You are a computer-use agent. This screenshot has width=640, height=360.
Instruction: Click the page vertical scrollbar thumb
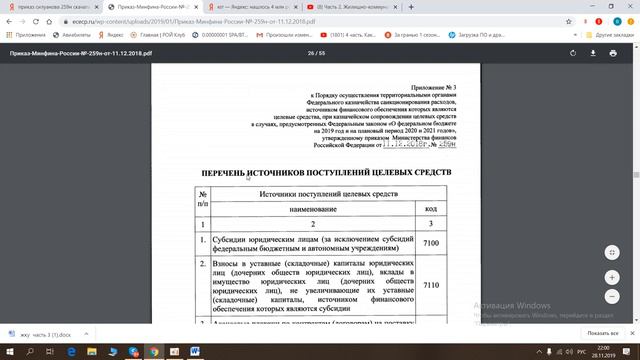[x=636, y=175]
